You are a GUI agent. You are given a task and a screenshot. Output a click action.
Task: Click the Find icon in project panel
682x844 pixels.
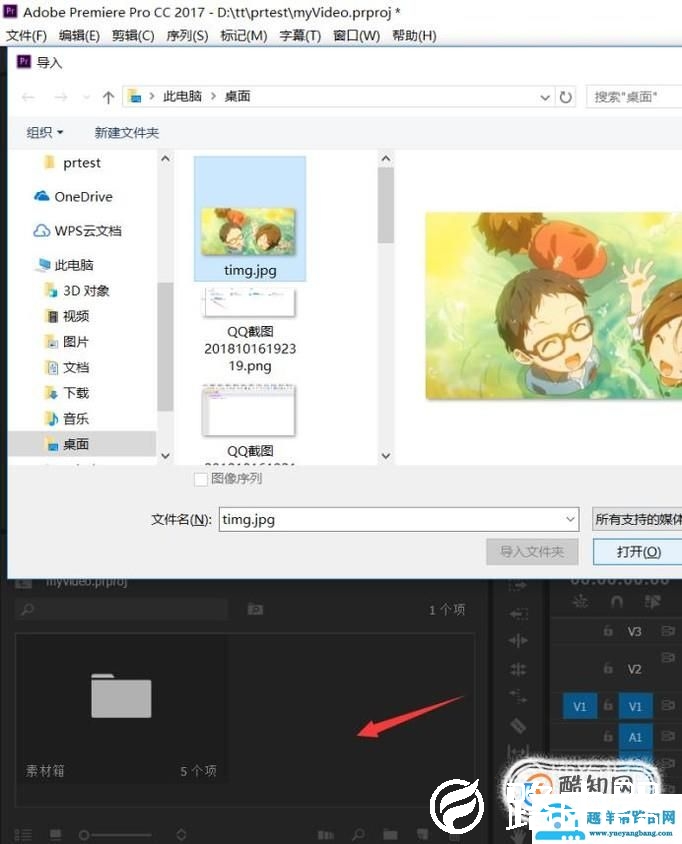tap(358, 835)
